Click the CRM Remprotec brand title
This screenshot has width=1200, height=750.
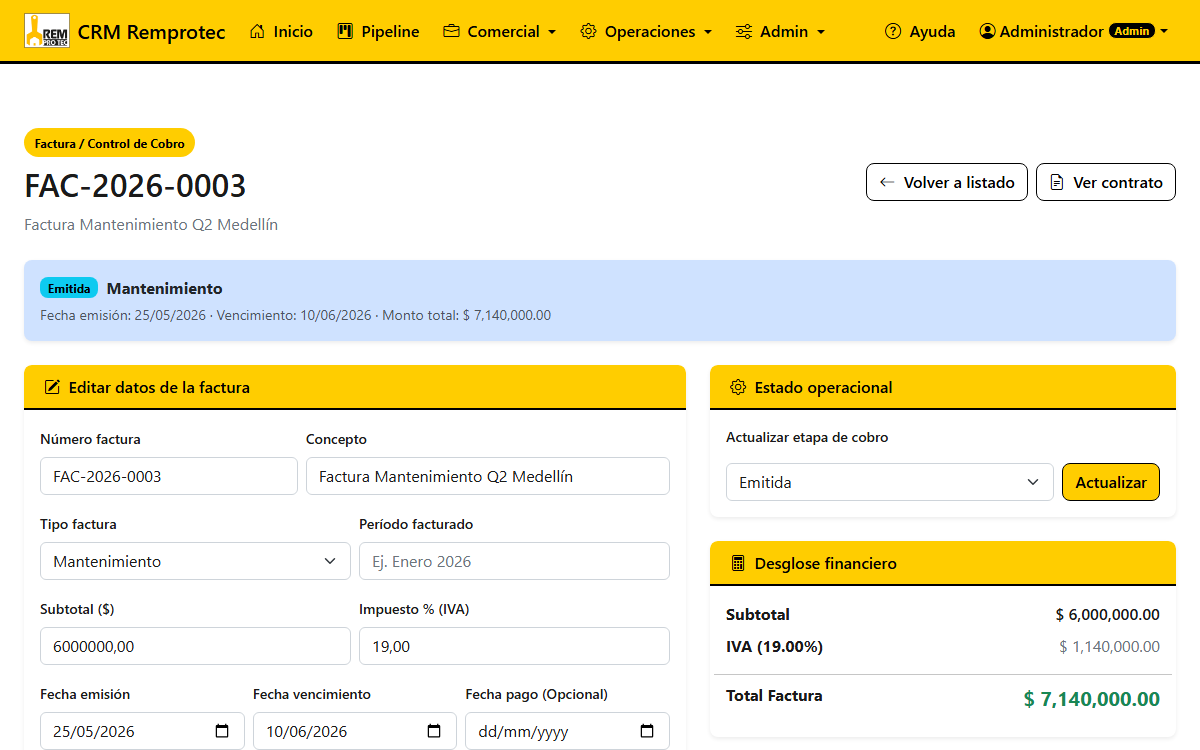click(x=151, y=32)
